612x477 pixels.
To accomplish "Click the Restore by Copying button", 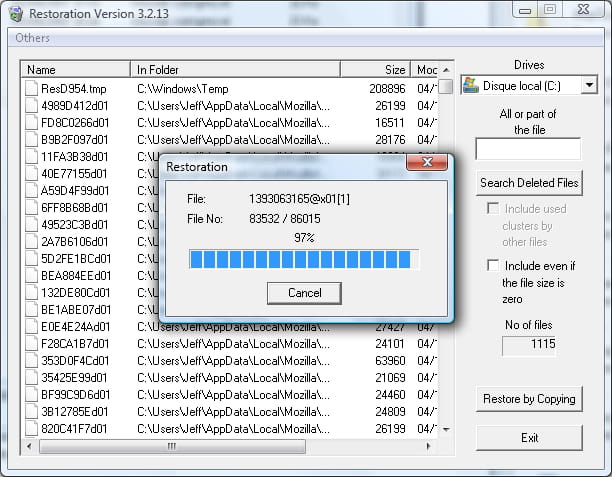I will click(x=529, y=399).
